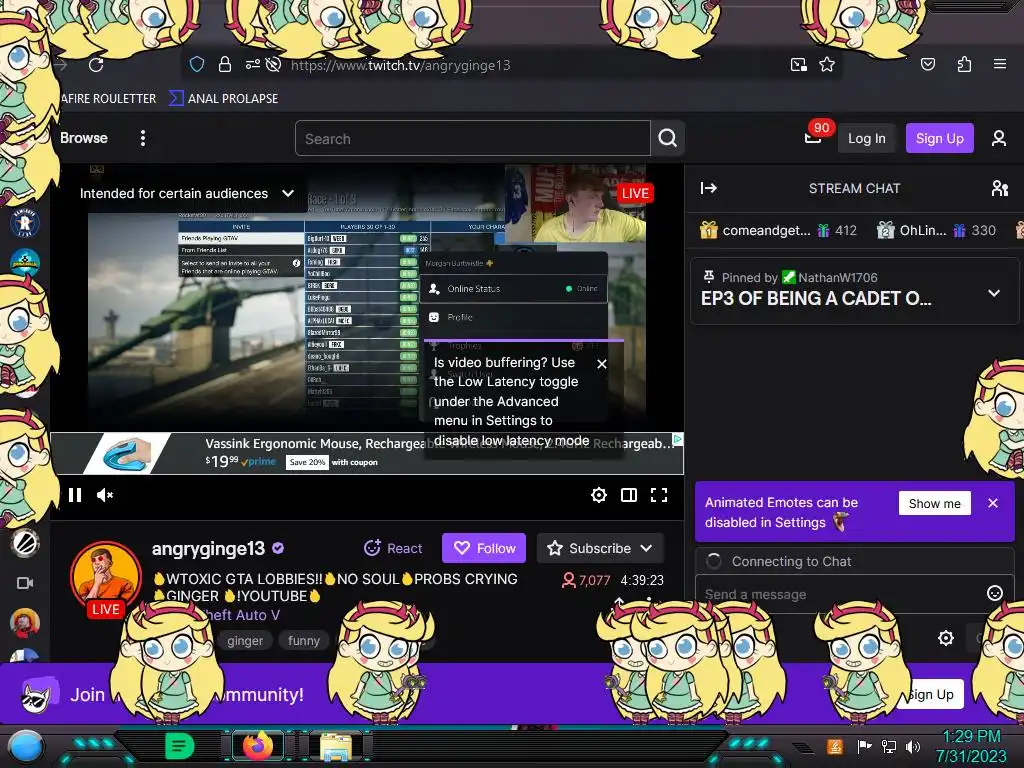Select the ginger tag
This screenshot has width=1024, height=768.
(245, 641)
